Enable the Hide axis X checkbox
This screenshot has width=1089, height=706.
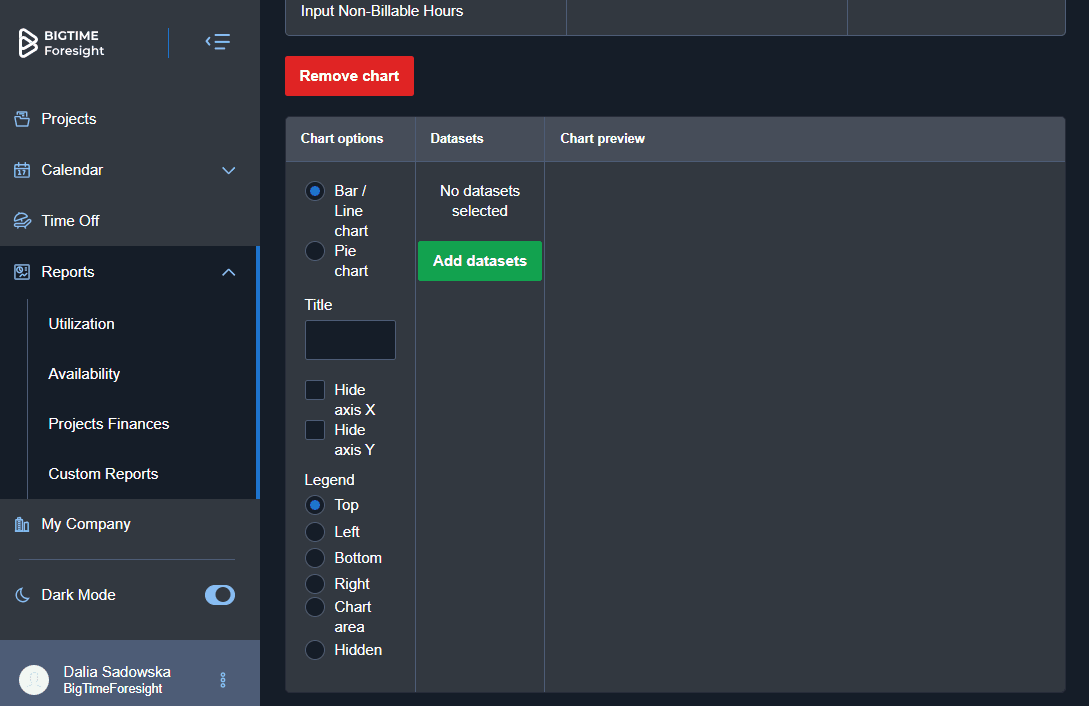pos(315,390)
